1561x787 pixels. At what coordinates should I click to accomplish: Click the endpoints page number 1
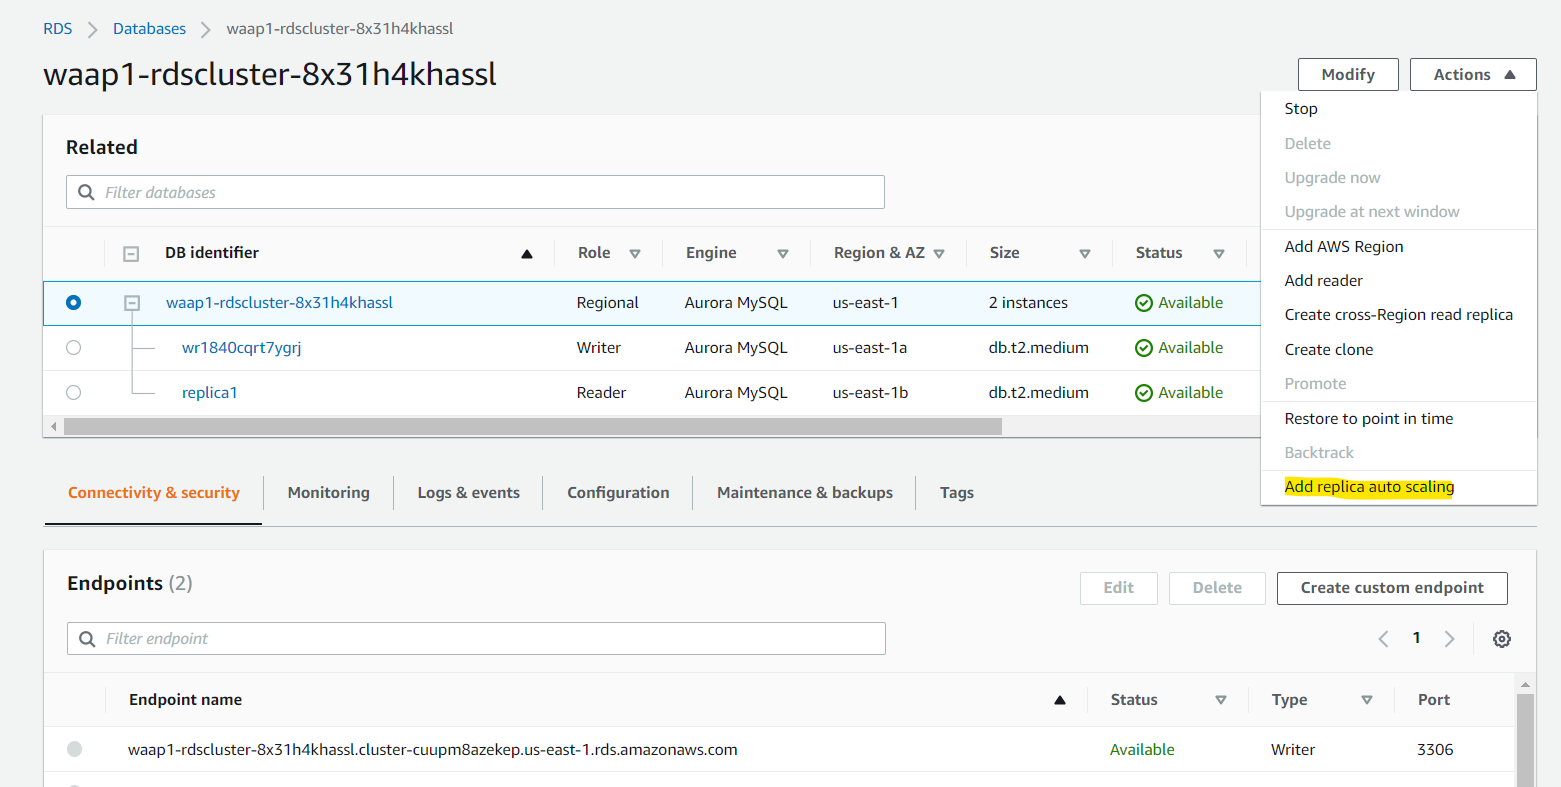click(1416, 638)
